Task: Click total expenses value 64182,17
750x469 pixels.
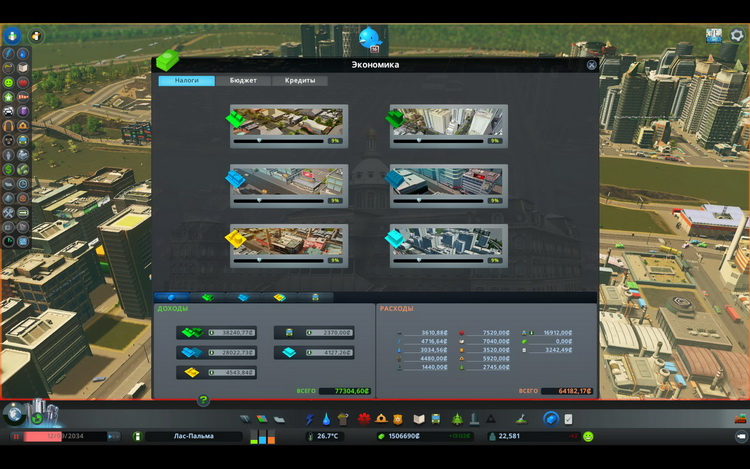Action: pyautogui.click(x=568, y=391)
